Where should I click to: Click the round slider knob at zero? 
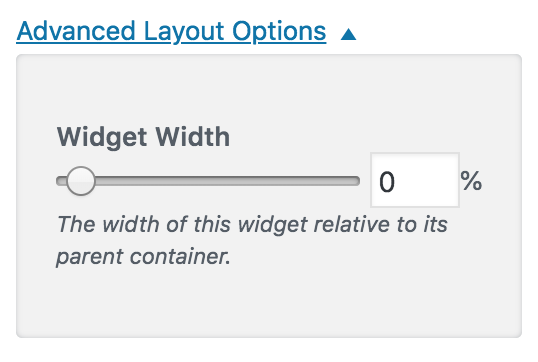pos(81,181)
